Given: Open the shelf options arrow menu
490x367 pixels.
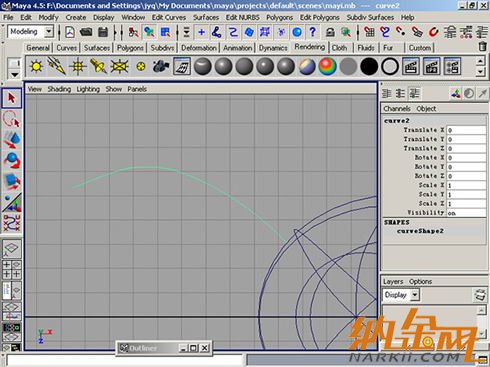Looking at the screenshot, I should (15, 74).
